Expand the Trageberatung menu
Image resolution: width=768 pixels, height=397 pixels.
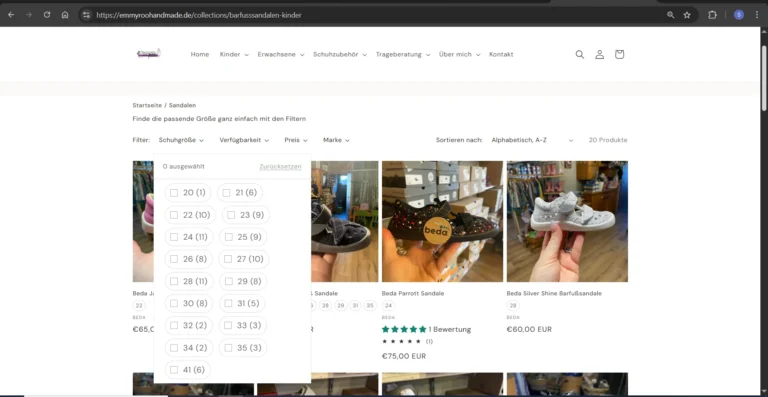pos(403,54)
